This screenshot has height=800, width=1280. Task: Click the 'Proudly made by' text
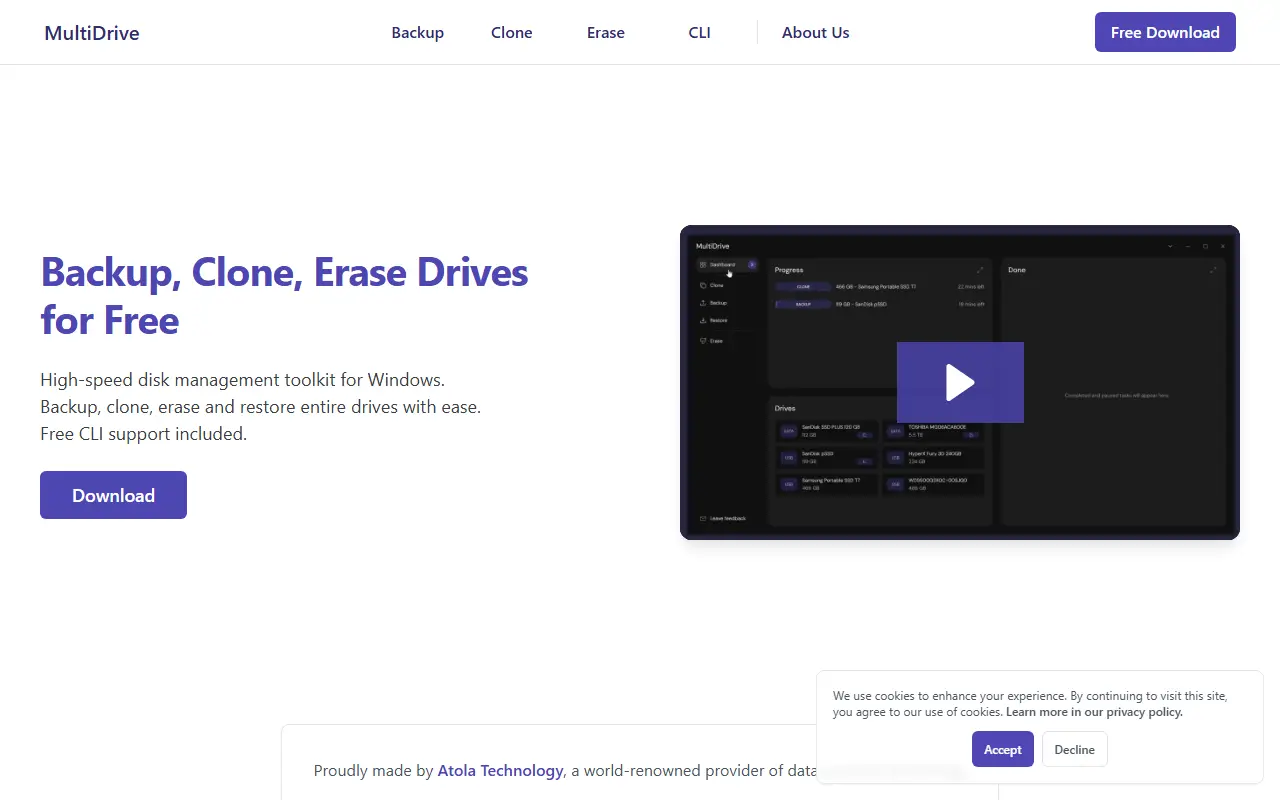(x=373, y=770)
